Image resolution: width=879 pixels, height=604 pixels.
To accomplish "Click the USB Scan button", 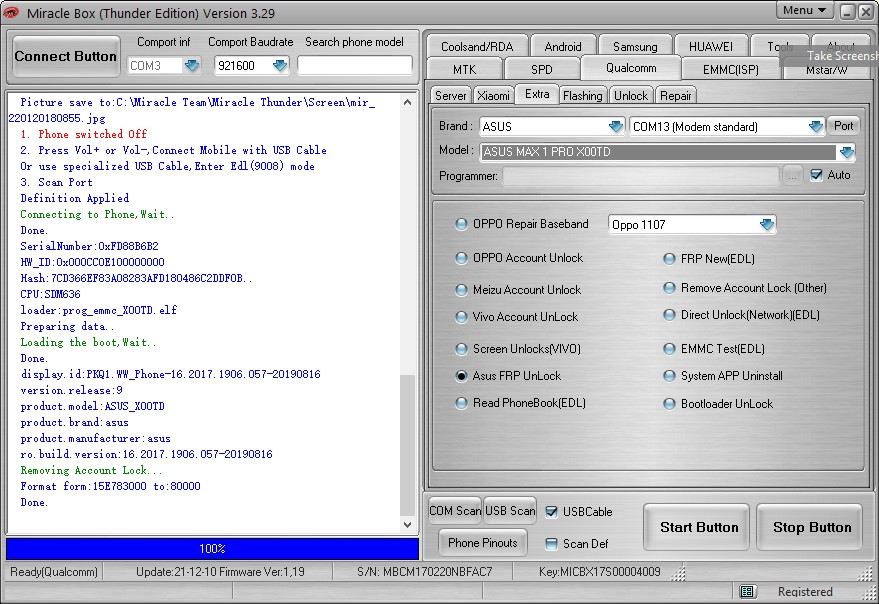I will tap(510, 510).
